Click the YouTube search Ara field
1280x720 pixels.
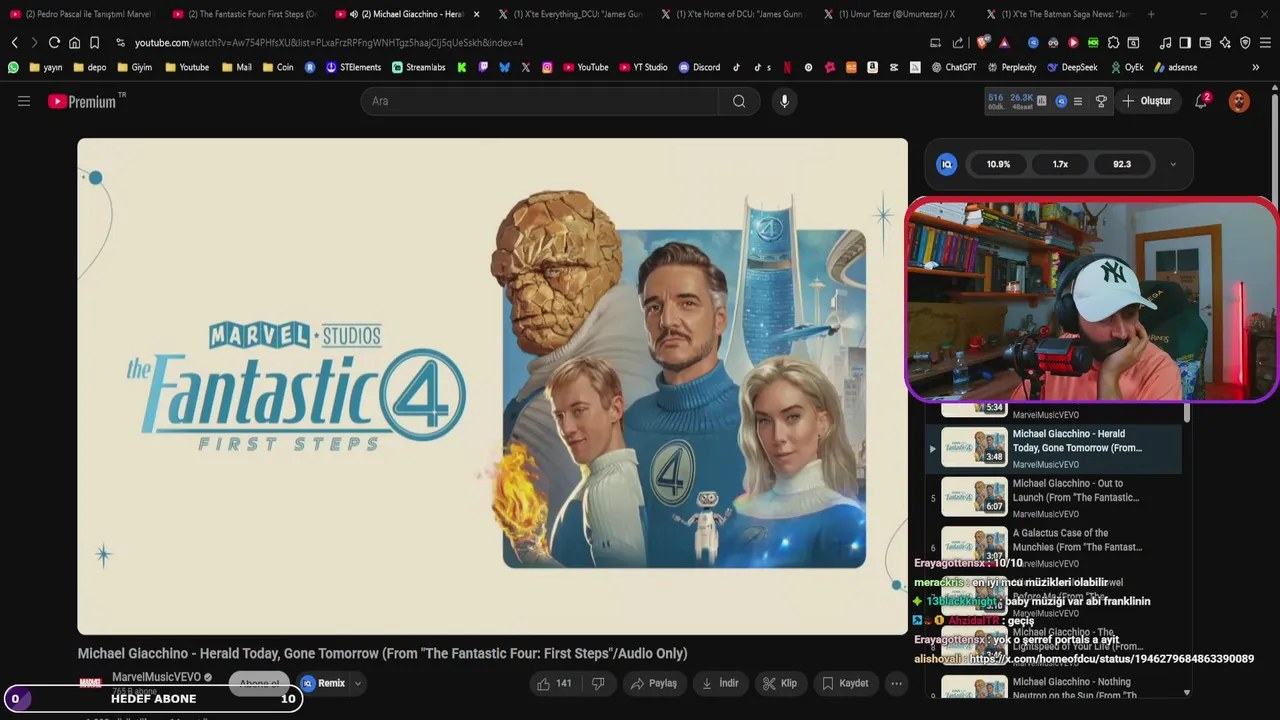pos(539,101)
